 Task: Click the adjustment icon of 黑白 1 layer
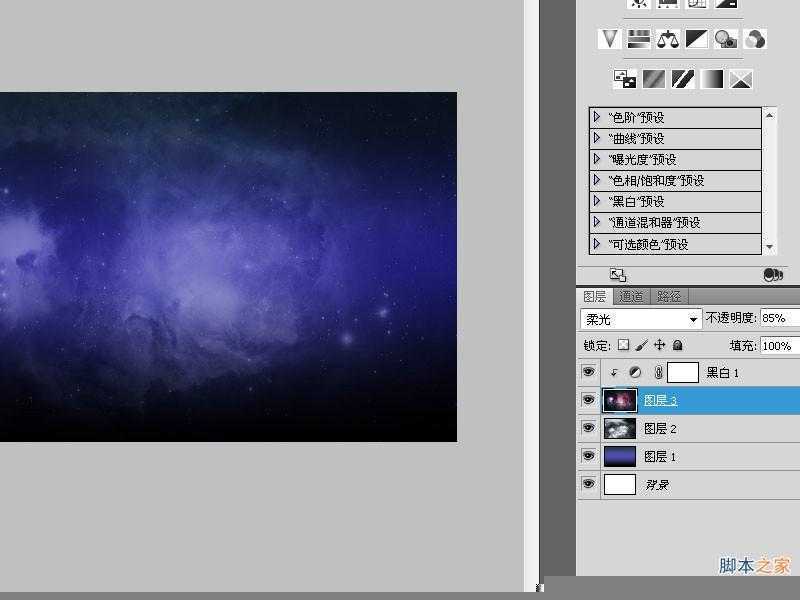click(x=635, y=372)
